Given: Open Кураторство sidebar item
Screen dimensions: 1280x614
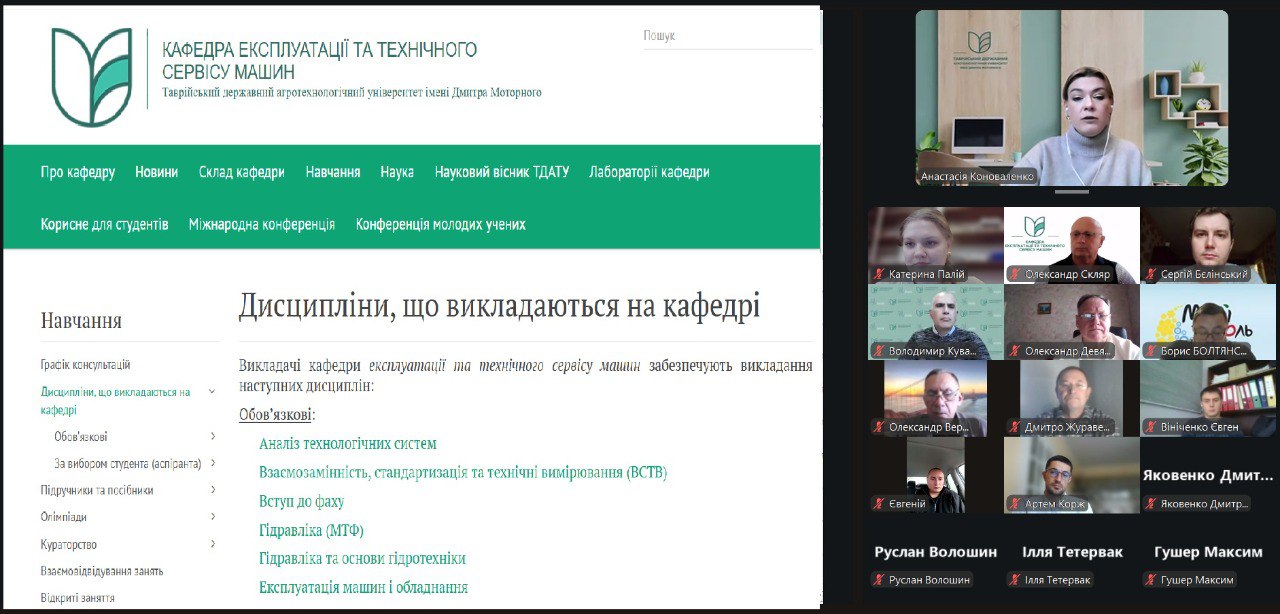Looking at the screenshot, I should pyautogui.click(x=69, y=544).
